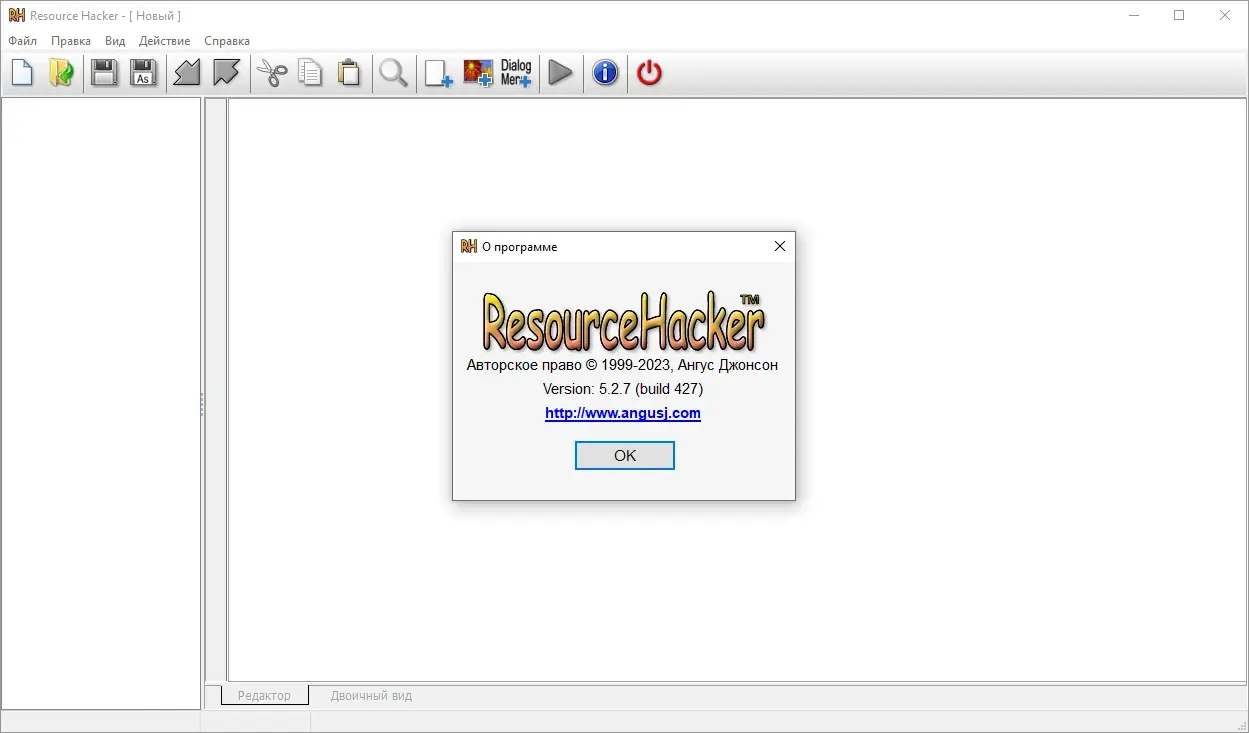The height and width of the screenshot is (733, 1249).
Task: Click the New blank script toolbar icon
Action: click(22, 73)
